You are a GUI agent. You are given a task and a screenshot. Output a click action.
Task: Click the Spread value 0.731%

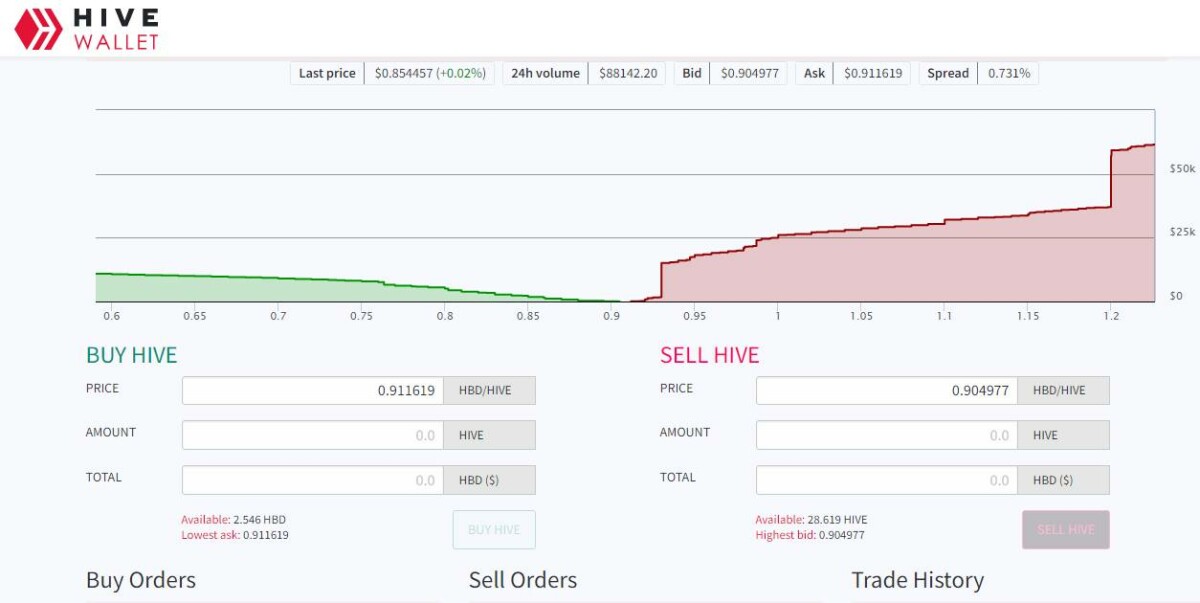pyautogui.click(x=1008, y=73)
